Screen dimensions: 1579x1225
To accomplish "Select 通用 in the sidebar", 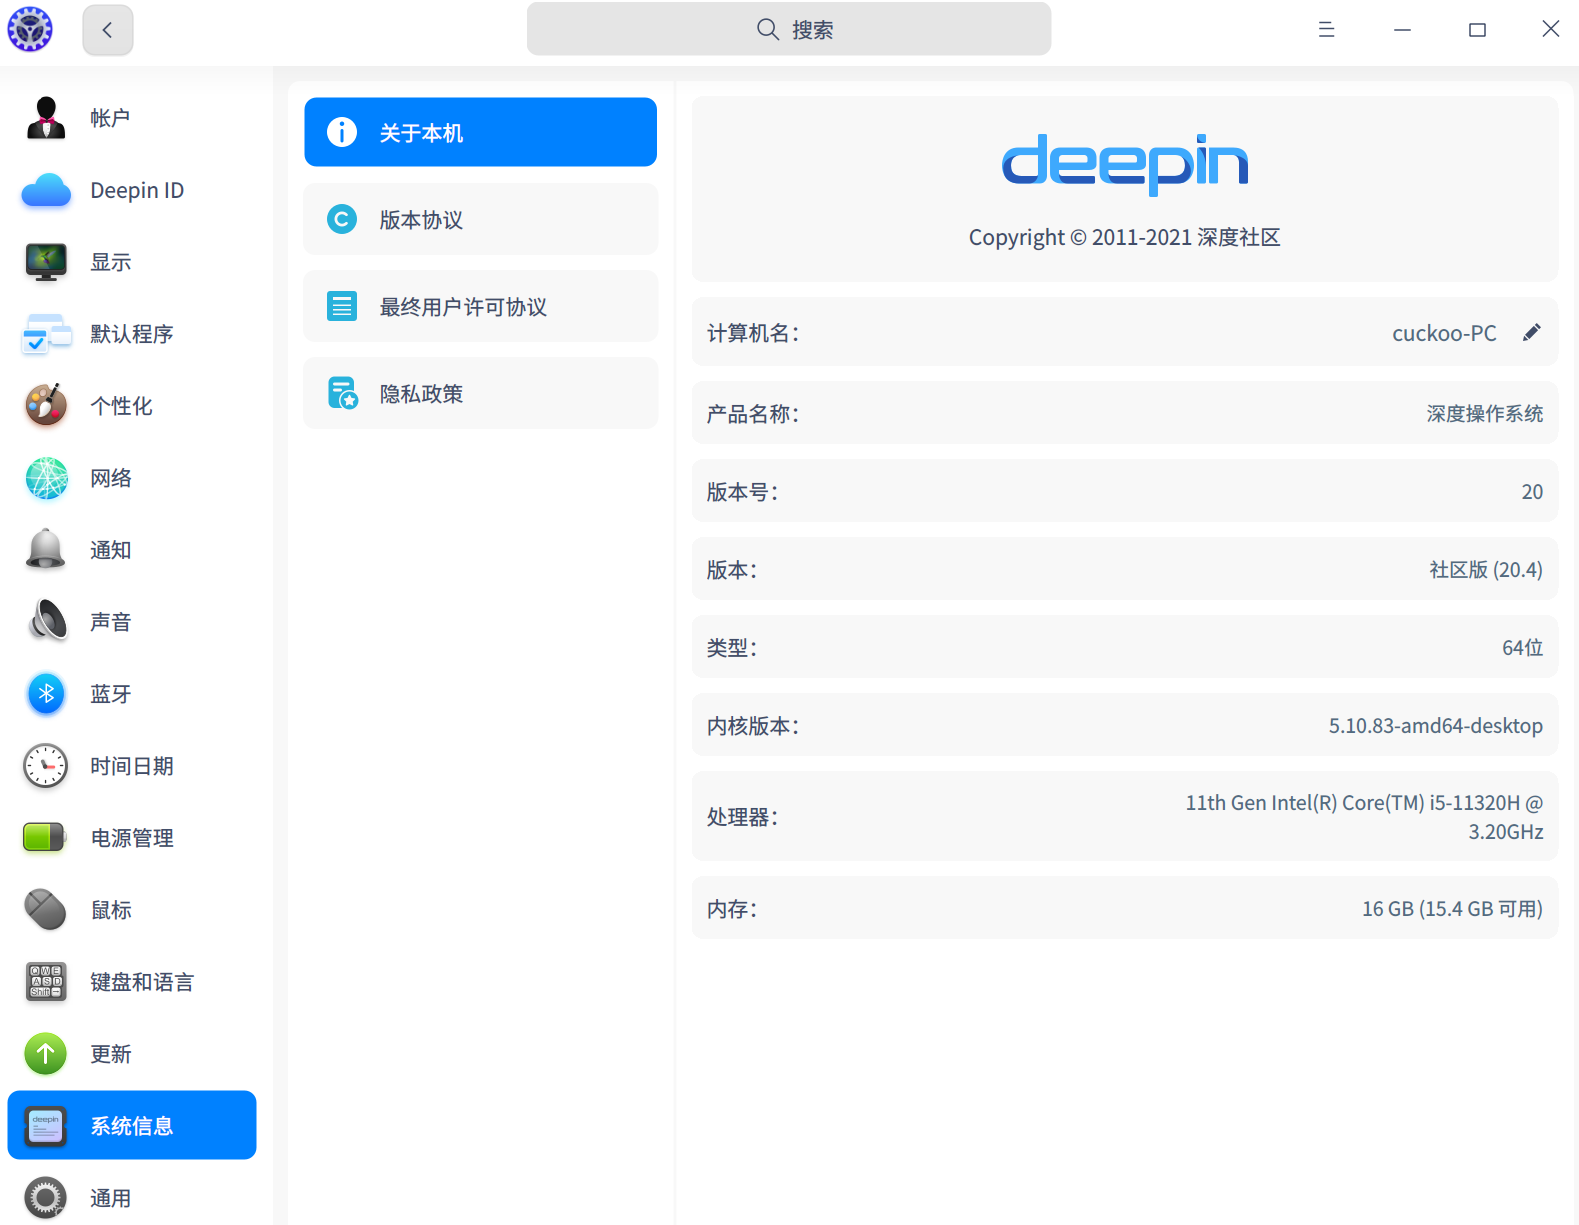I will (x=132, y=1198).
